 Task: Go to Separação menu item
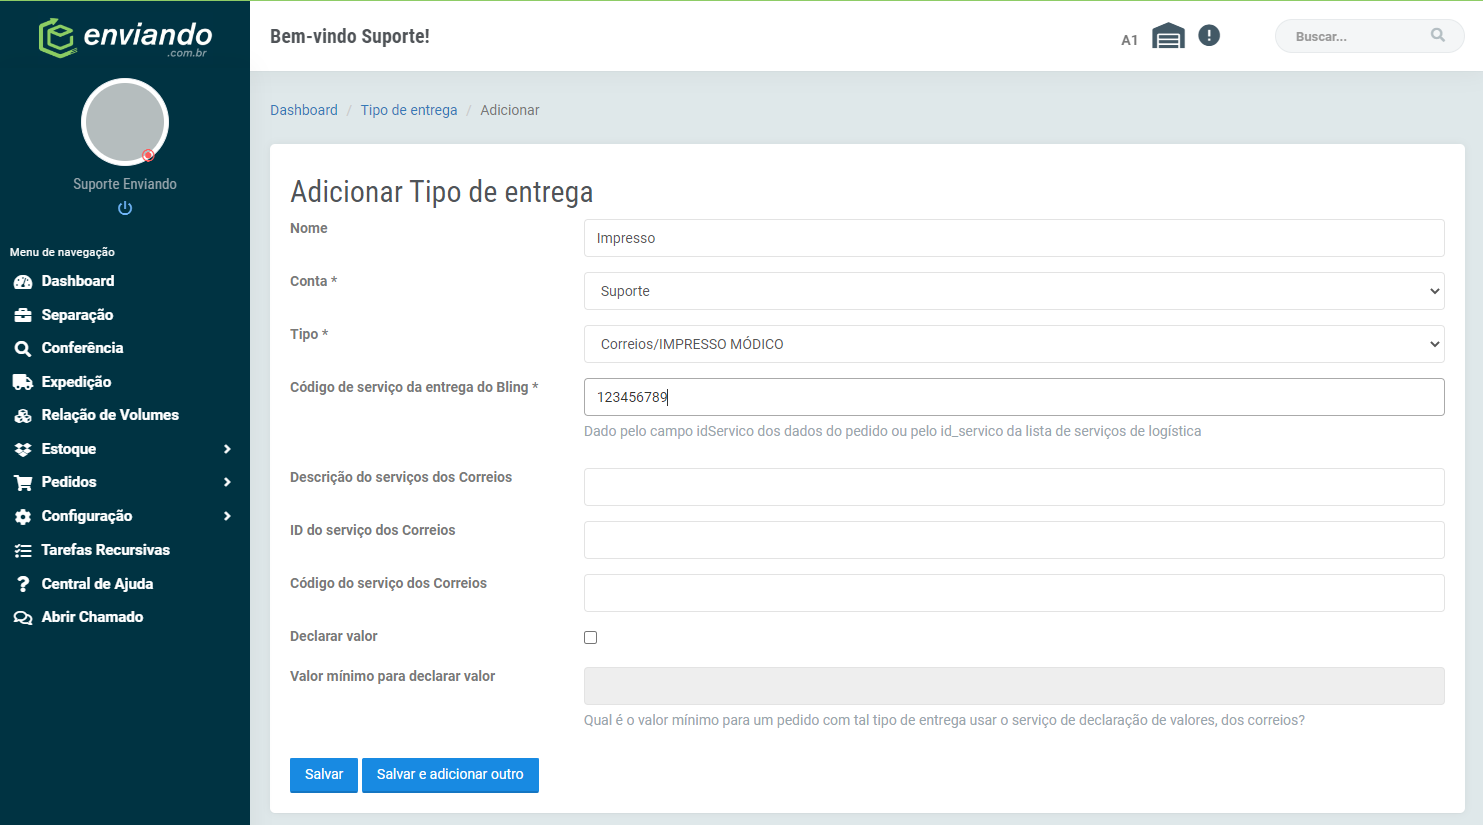point(77,315)
